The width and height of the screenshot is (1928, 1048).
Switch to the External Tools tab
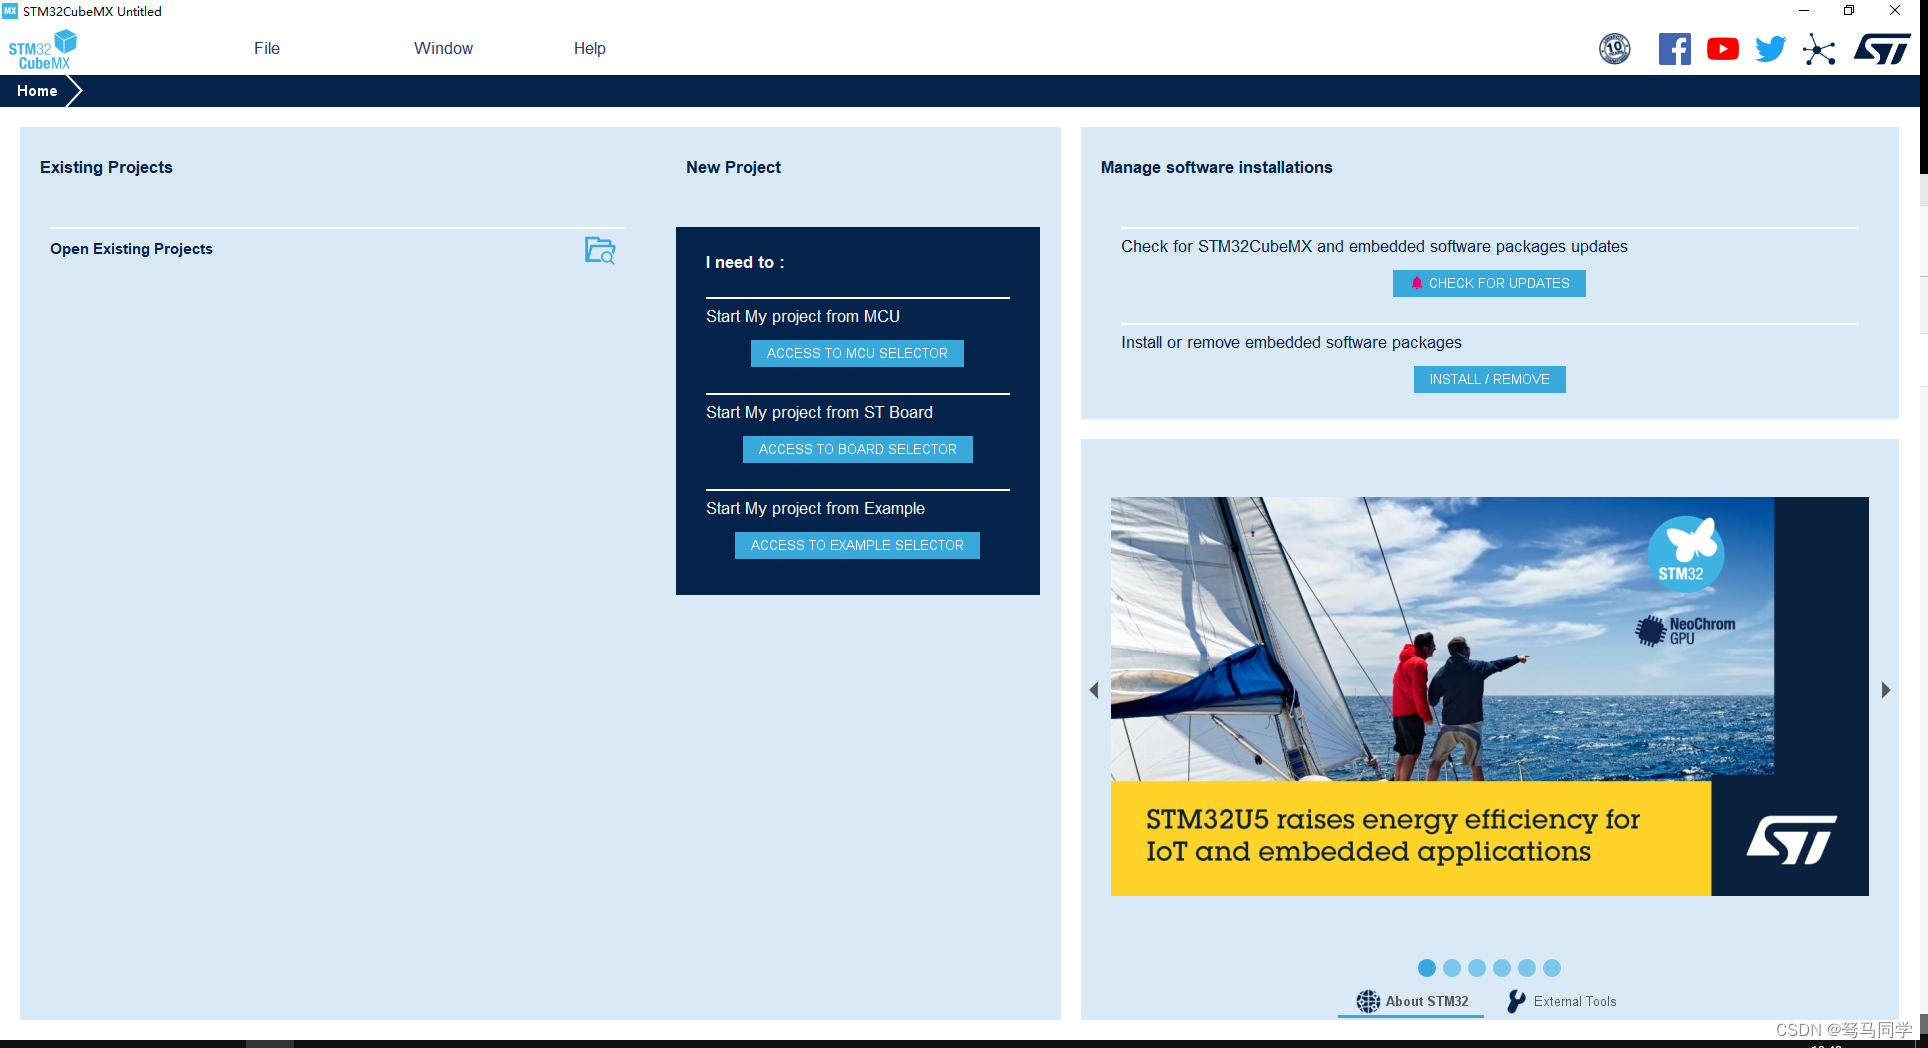click(x=1561, y=1001)
